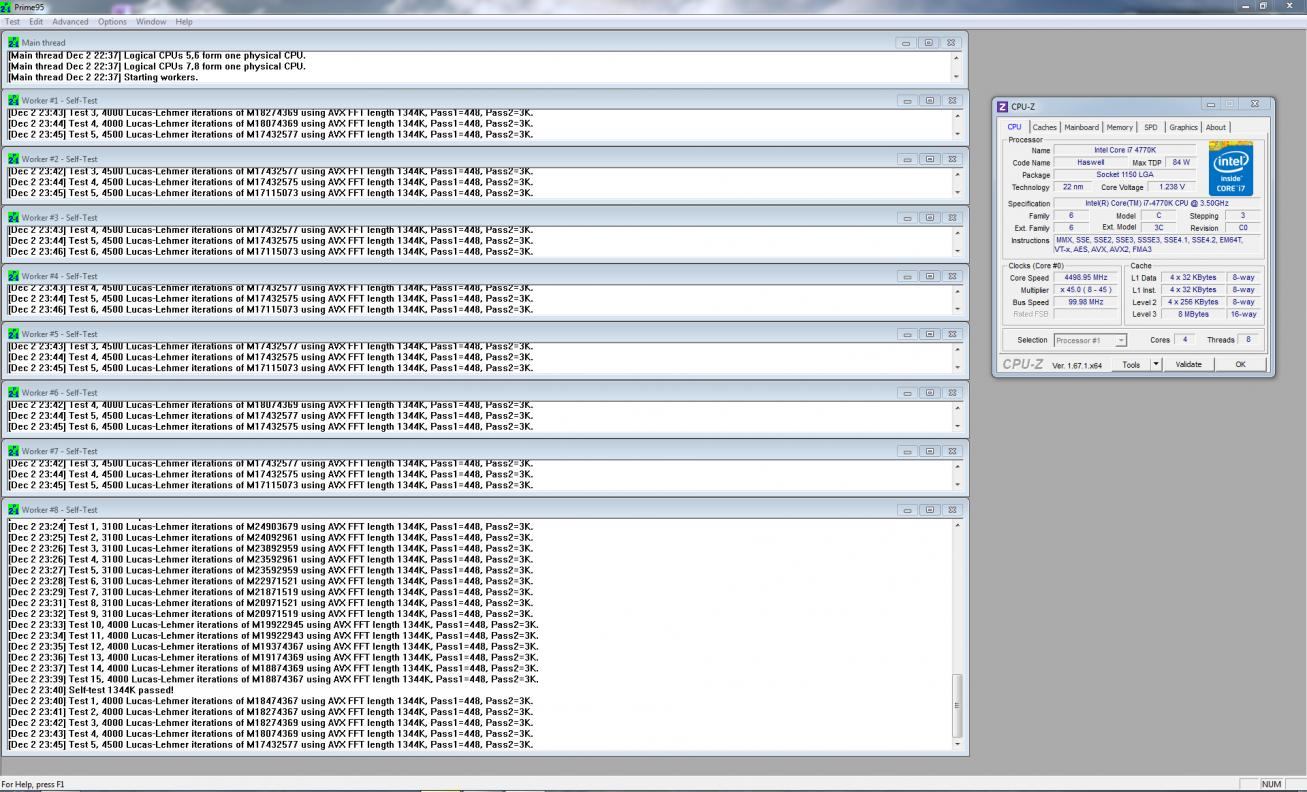
Task: Click the Tools button in CPU-Z
Action: pyautogui.click(x=1131, y=365)
